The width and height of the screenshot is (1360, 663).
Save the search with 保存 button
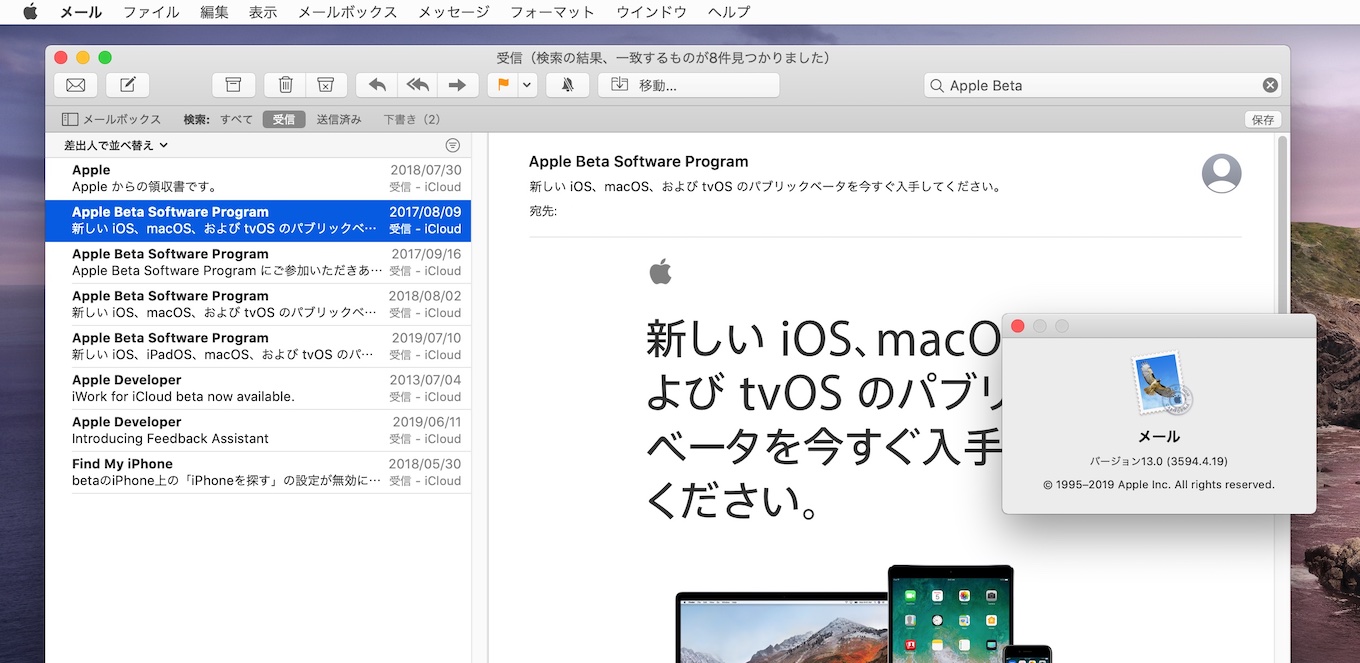click(x=1263, y=119)
